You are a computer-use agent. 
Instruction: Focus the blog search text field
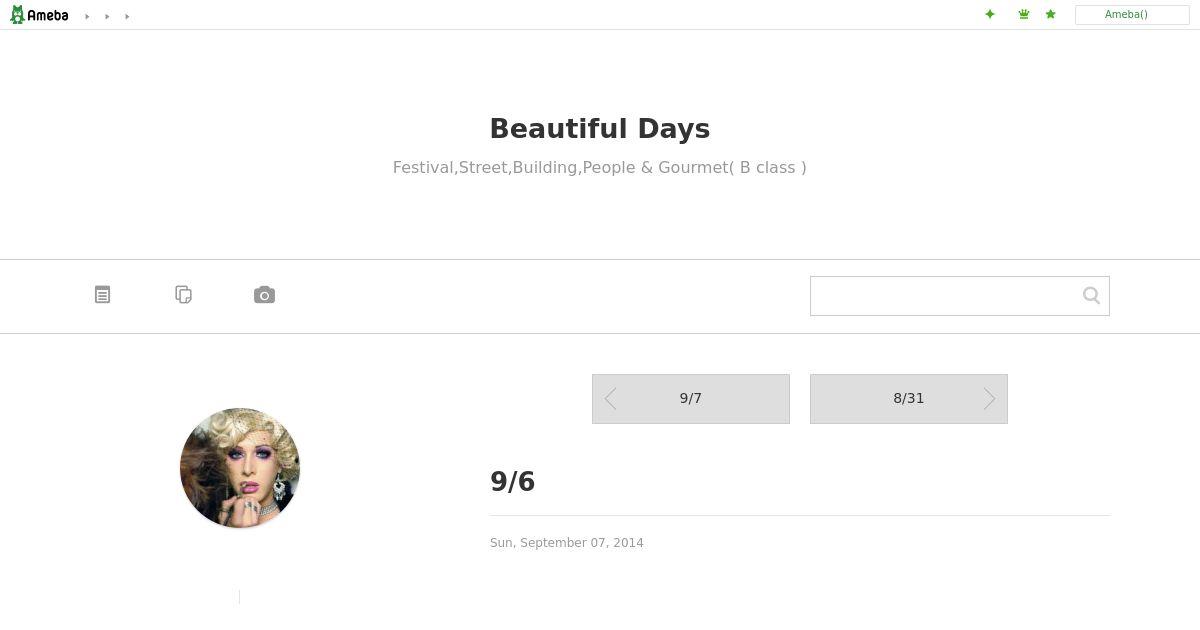pos(944,296)
